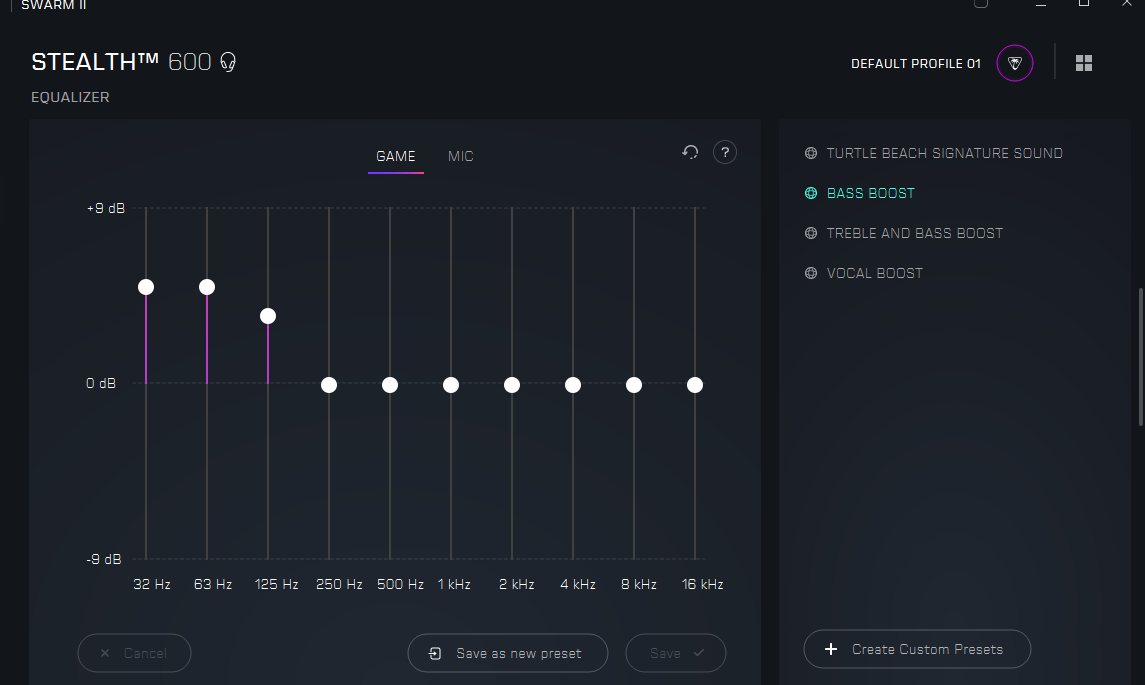Switch to the GAME equalizer tab
The width and height of the screenshot is (1145, 685).
(396, 156)
